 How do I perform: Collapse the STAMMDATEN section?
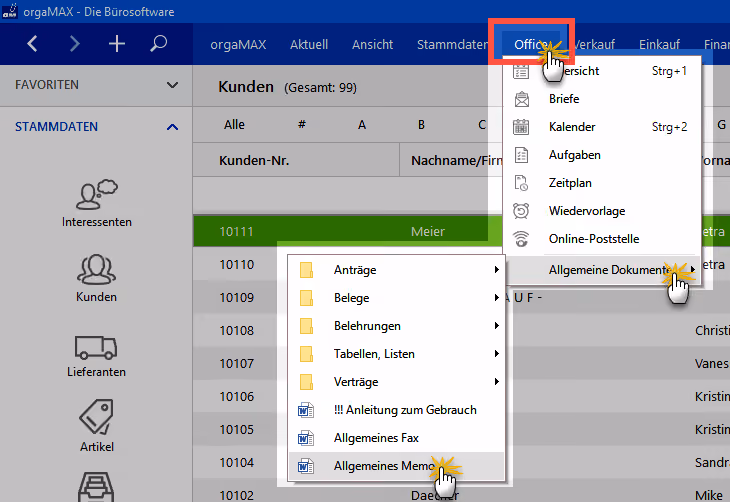172,127
